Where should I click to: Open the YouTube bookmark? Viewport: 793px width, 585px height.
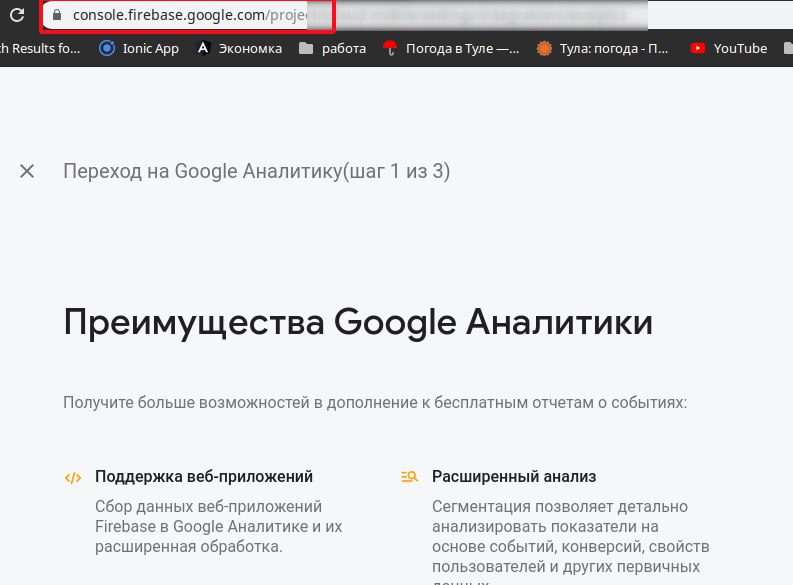click(x=729, y=49)
